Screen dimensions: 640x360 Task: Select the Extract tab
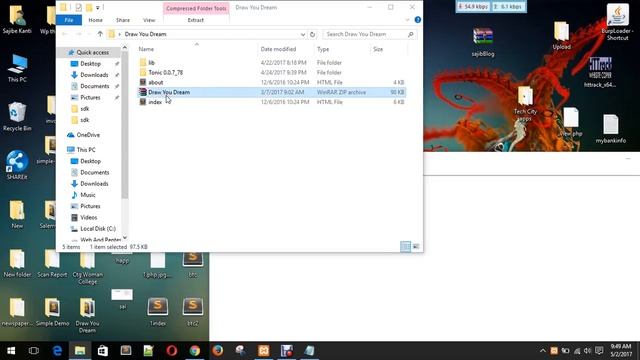tap(196, 20)
